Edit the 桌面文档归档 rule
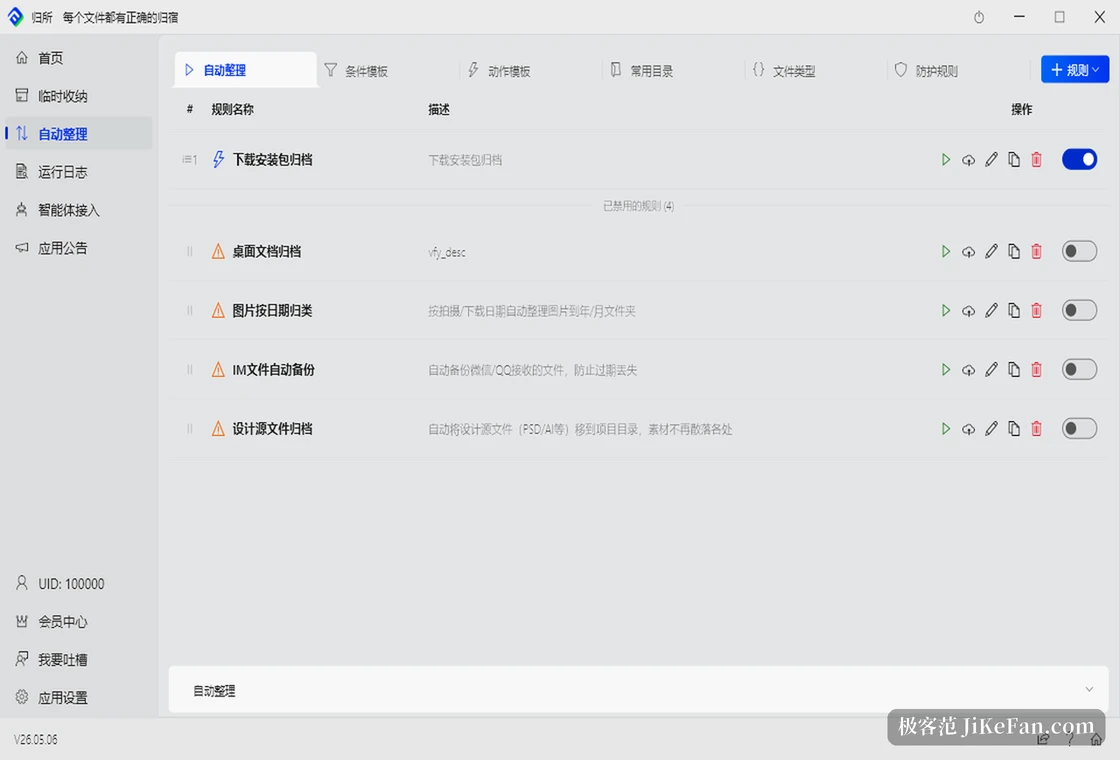This screenshot has width=1120, height=760. coord(991,251)
